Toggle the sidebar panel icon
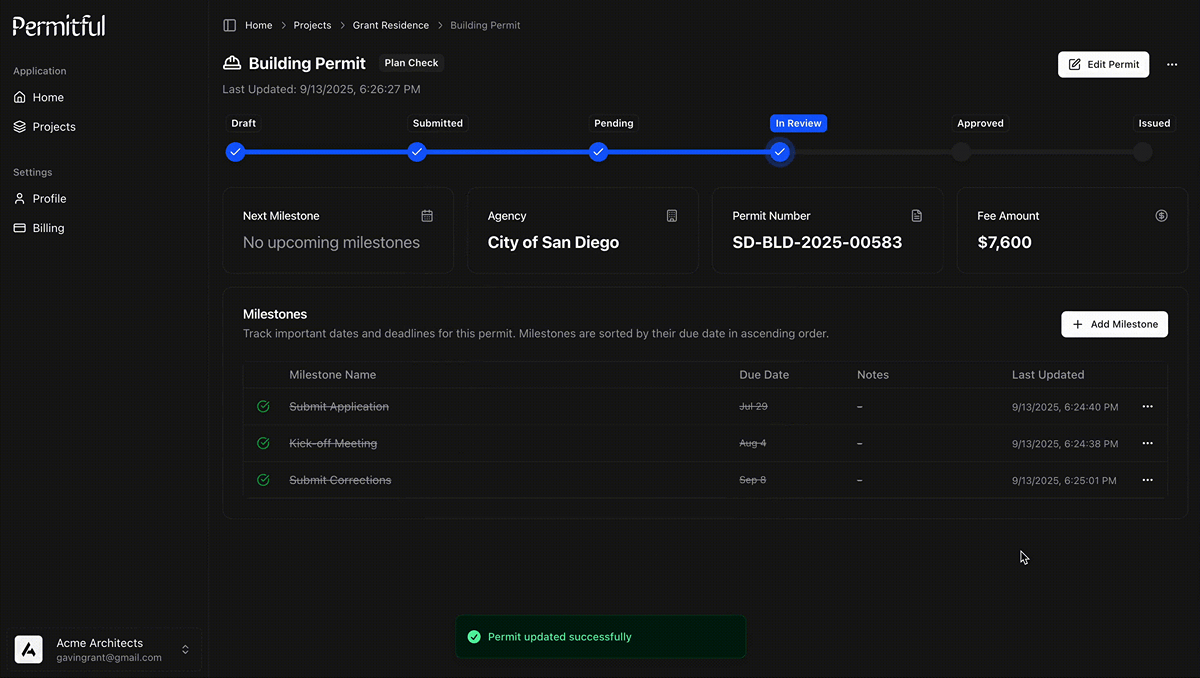 (230, 25)
